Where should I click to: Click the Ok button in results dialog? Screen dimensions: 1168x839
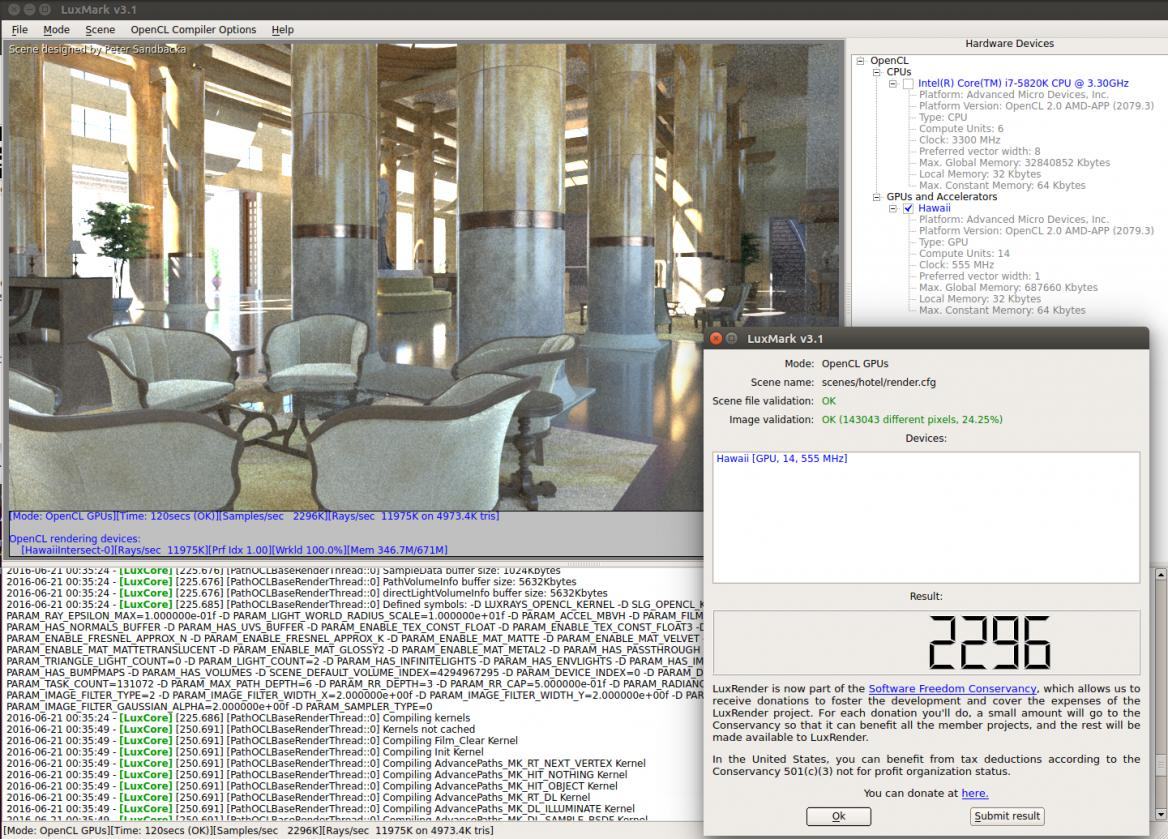pyautogui.click(x=838, y=817)
